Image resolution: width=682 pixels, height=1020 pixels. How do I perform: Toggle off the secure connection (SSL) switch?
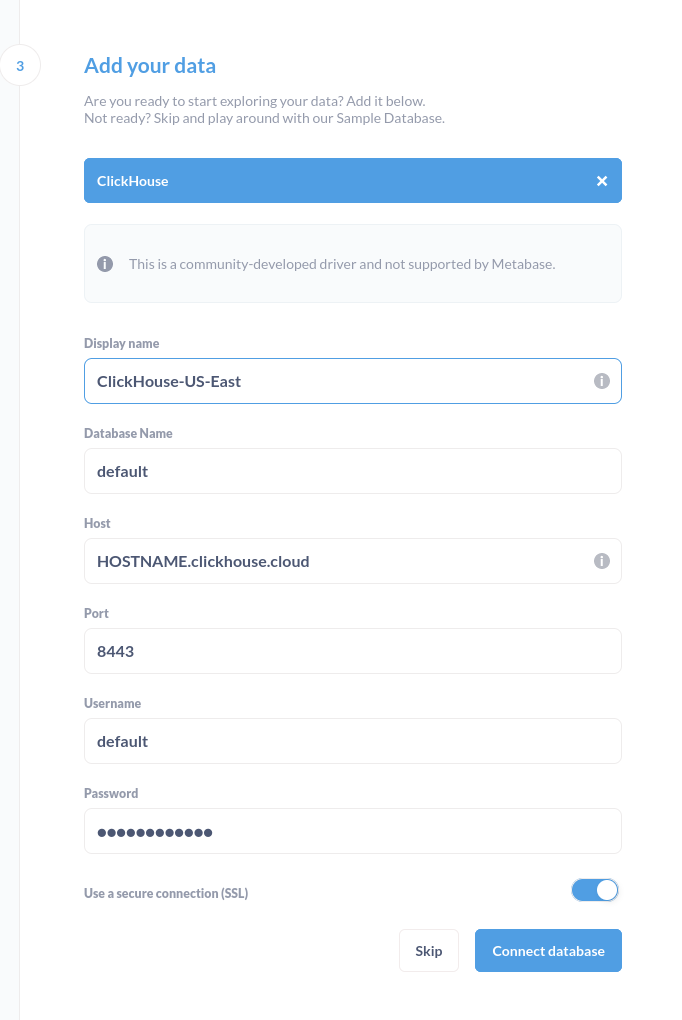[x=595, y=890]
